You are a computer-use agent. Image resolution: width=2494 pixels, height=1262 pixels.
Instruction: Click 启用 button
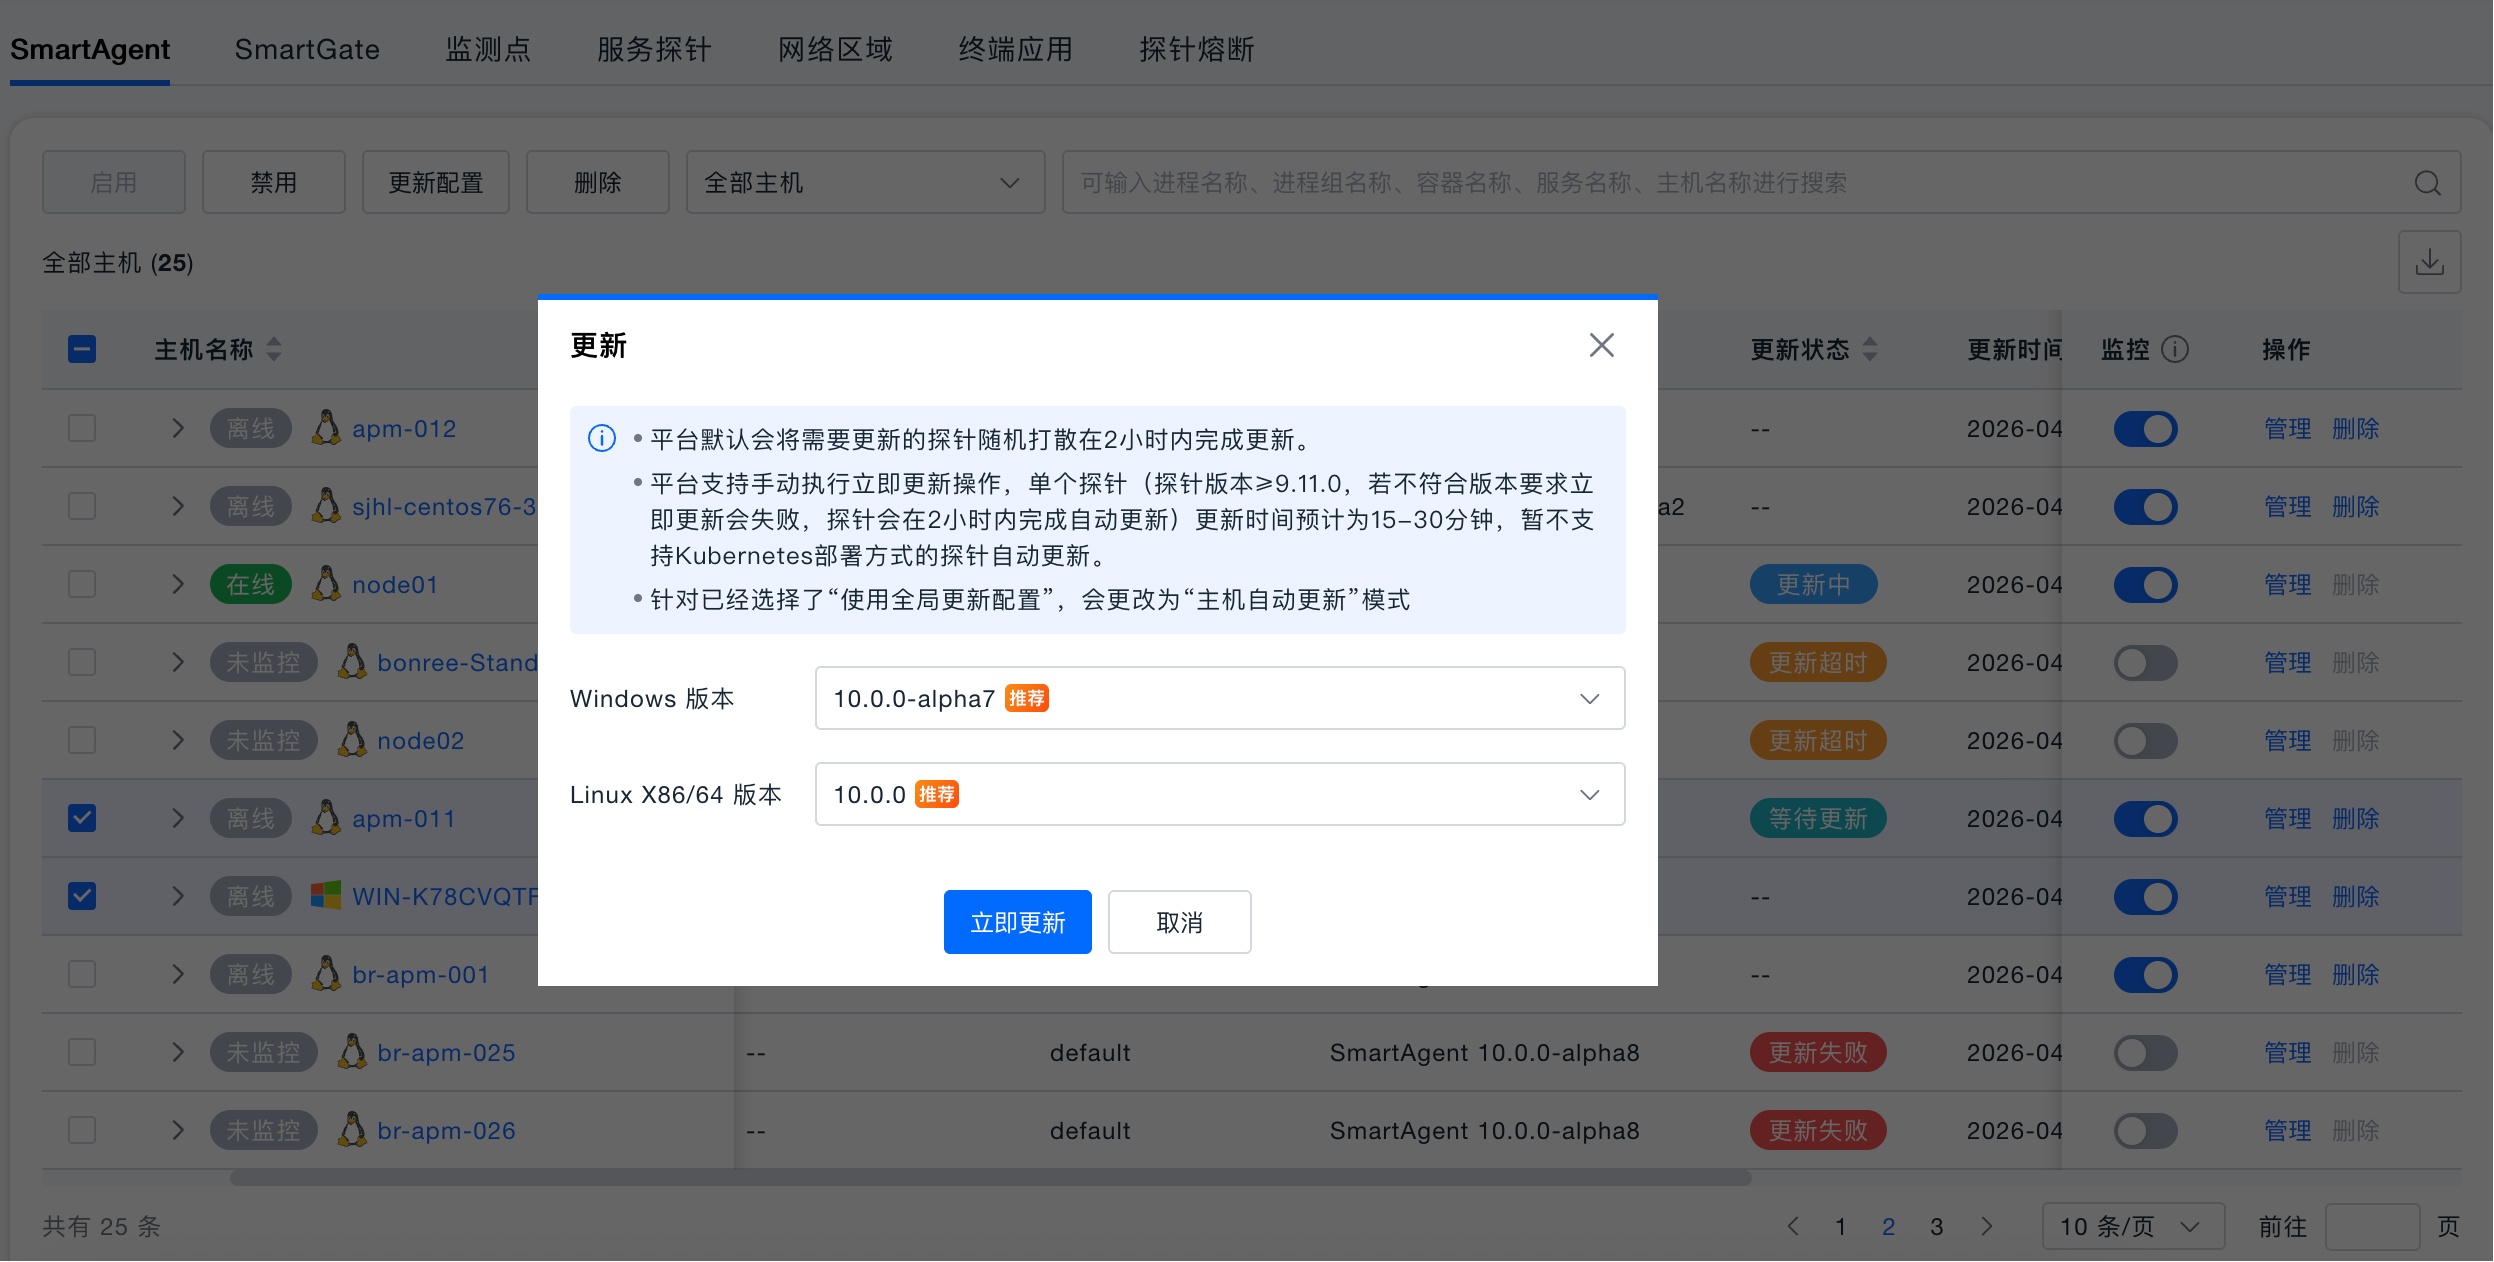[113, 183]
